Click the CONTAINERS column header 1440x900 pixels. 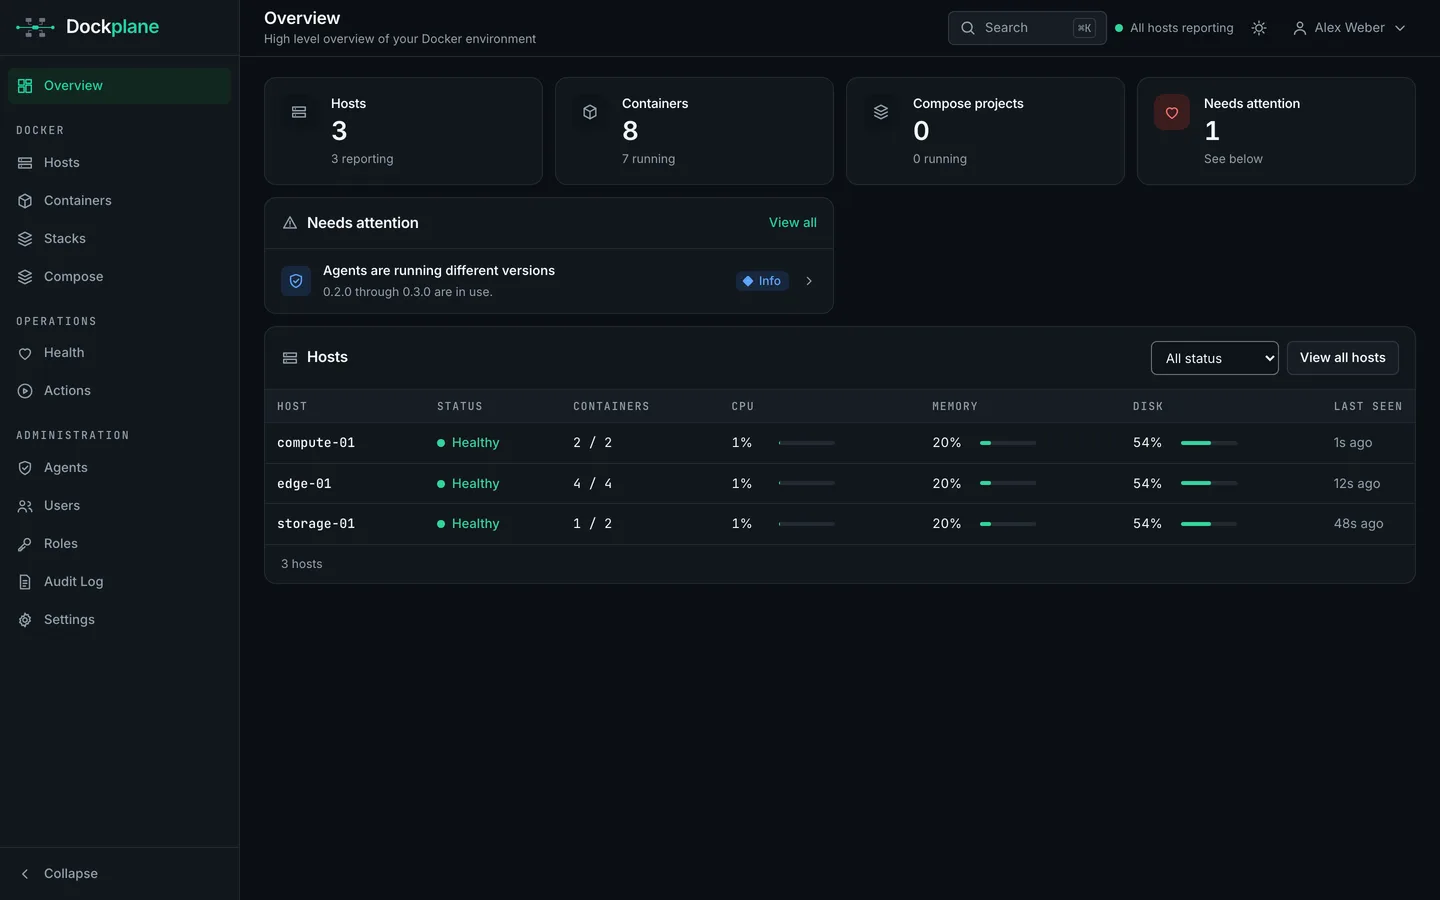(611, 406)
